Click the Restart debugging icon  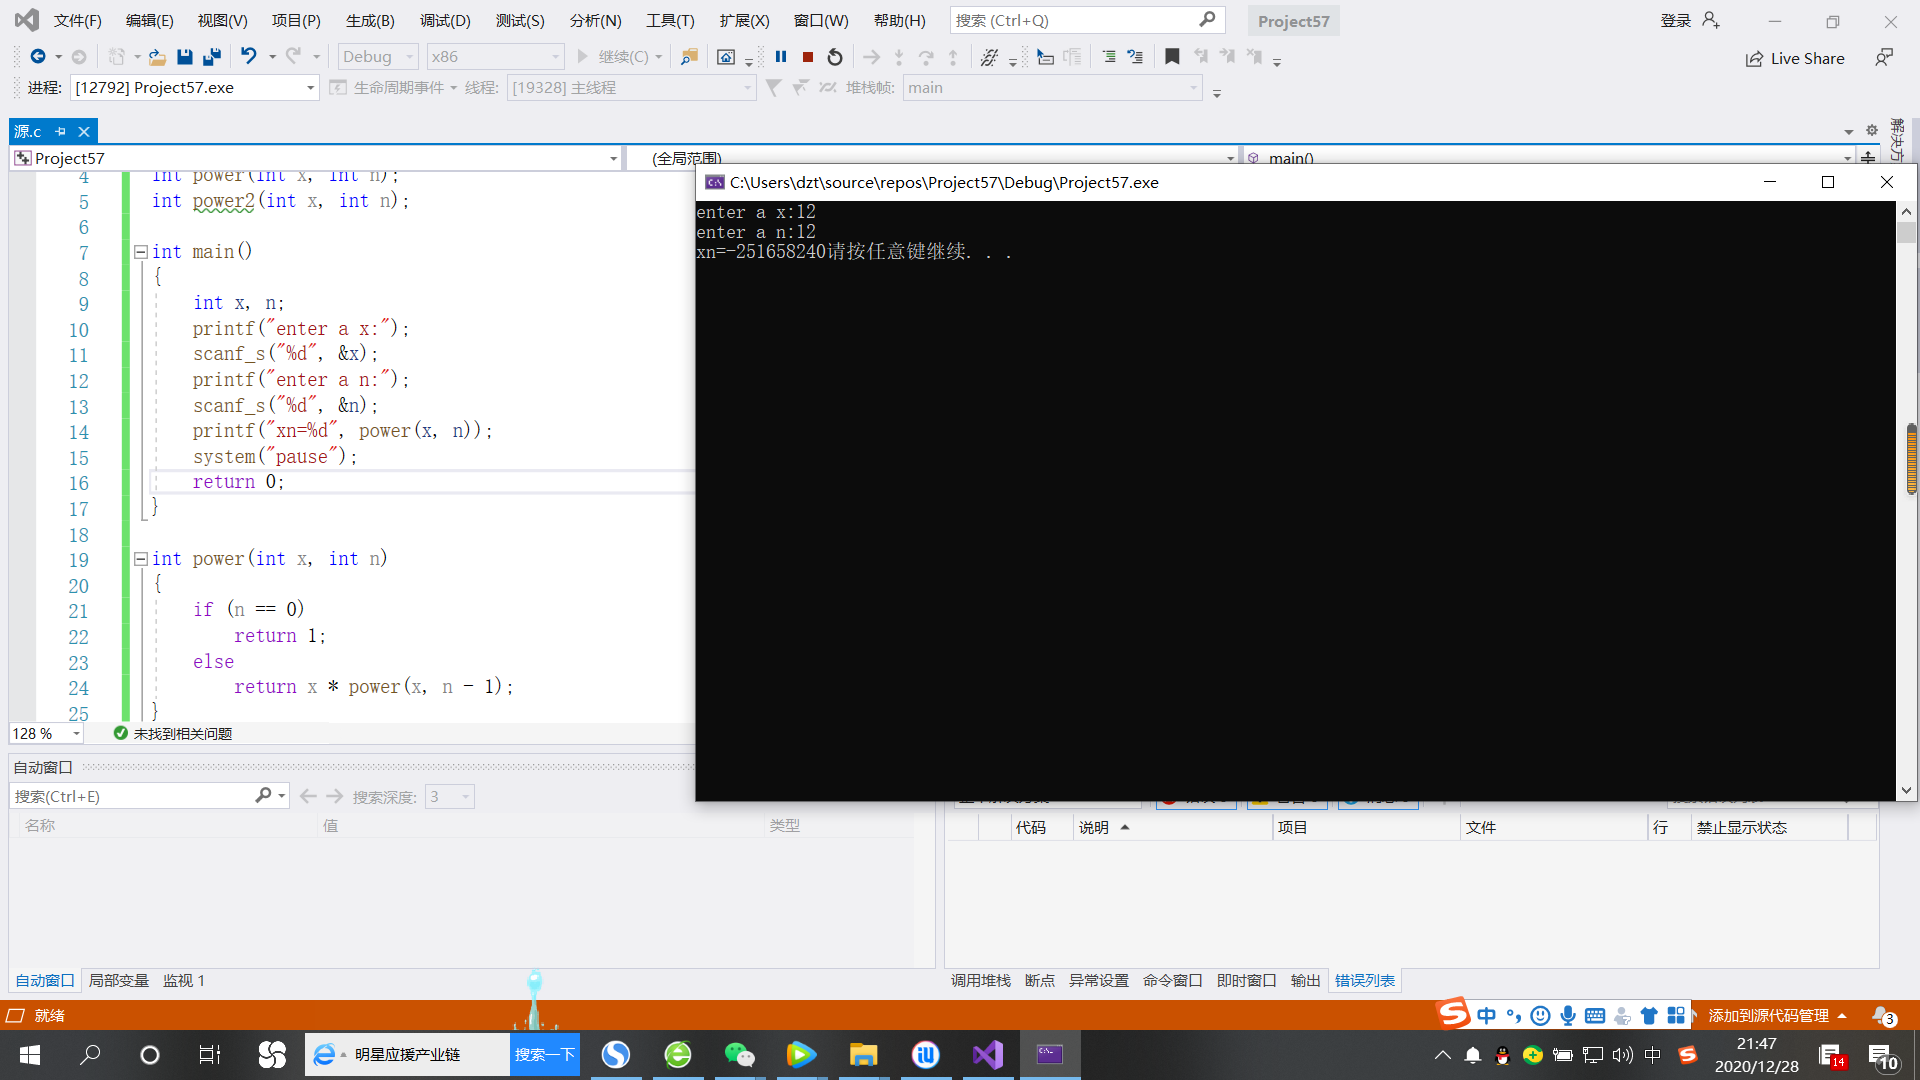pyautogui.click(x=835, y=57)
